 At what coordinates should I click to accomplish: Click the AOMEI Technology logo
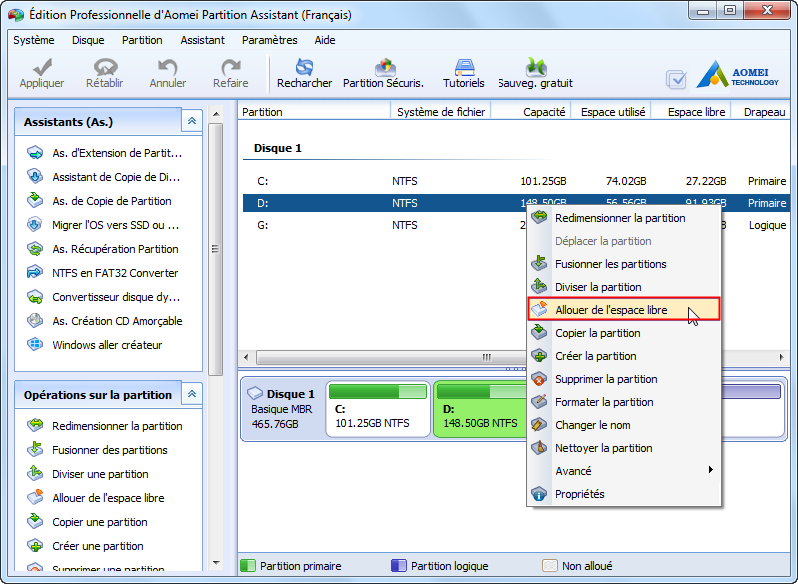click(737, 75)
